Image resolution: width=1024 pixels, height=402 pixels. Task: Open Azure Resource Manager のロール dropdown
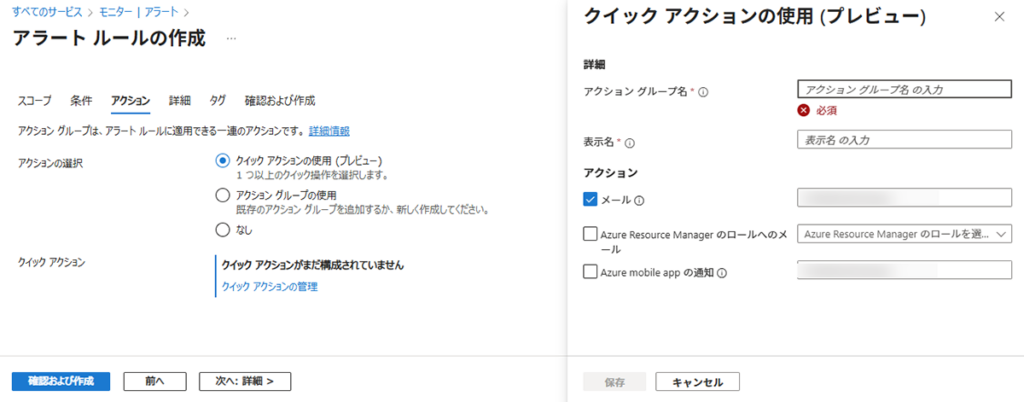pyautogui.click(x=904, y=234)
